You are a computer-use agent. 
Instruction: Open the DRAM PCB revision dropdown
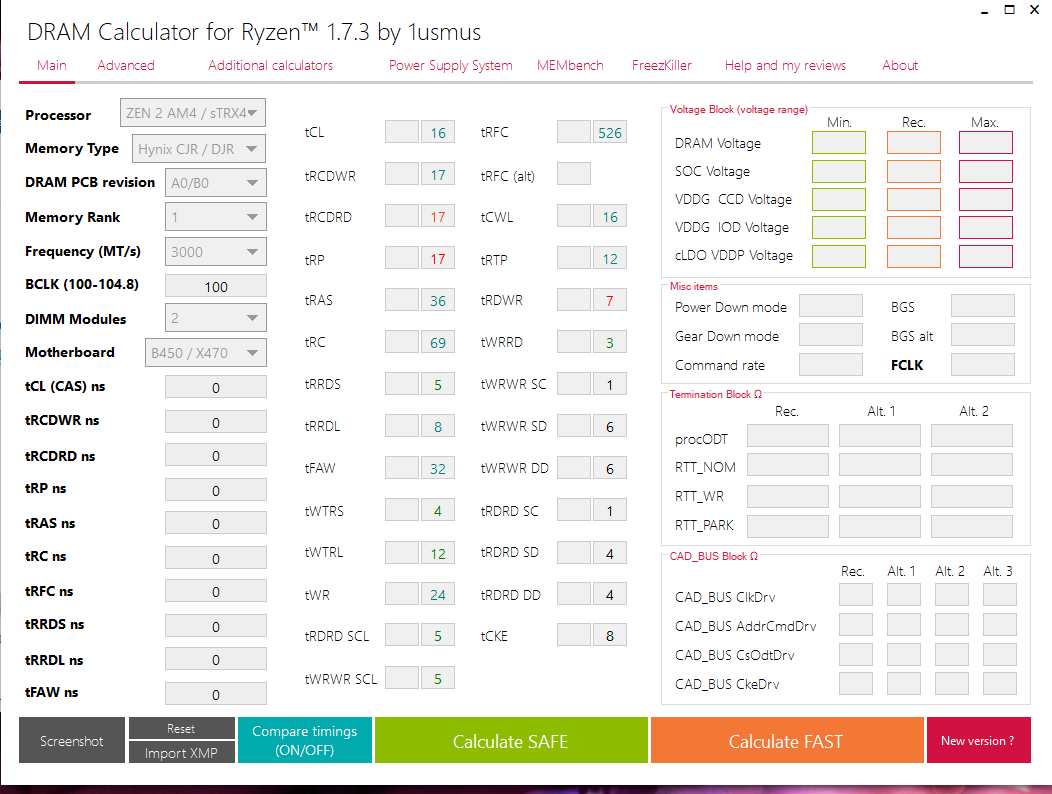click(x=215, y=183)
